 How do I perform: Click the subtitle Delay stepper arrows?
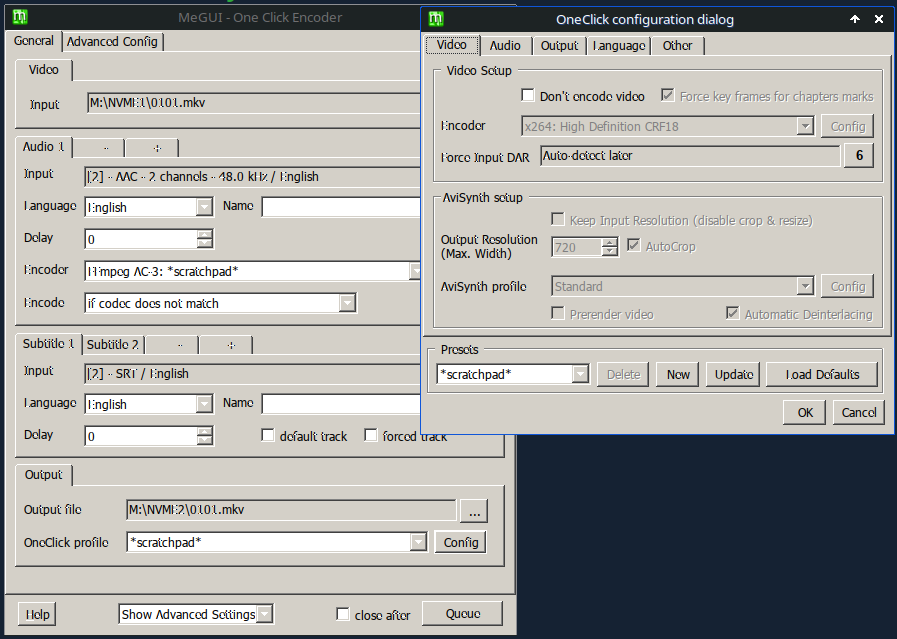205,436
